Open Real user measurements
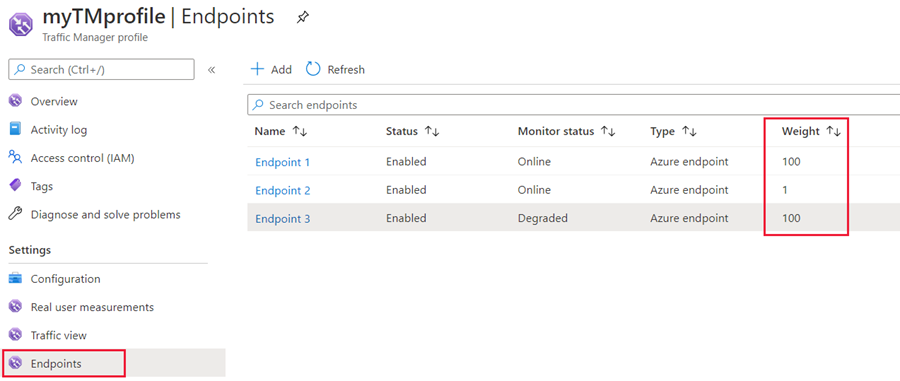The height and width of the screenshot is (381, 900). point(92,307)
